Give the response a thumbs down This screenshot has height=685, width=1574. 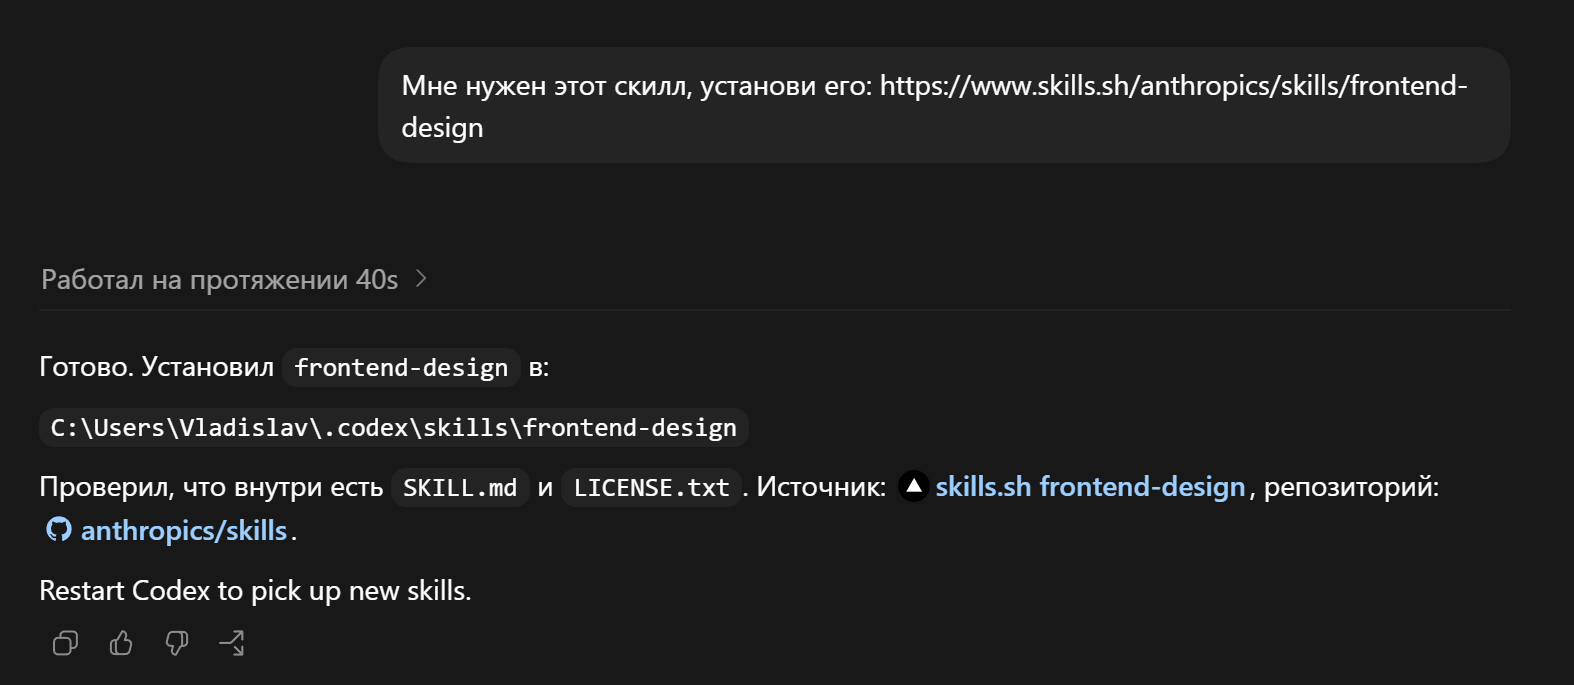click(177, 643)
